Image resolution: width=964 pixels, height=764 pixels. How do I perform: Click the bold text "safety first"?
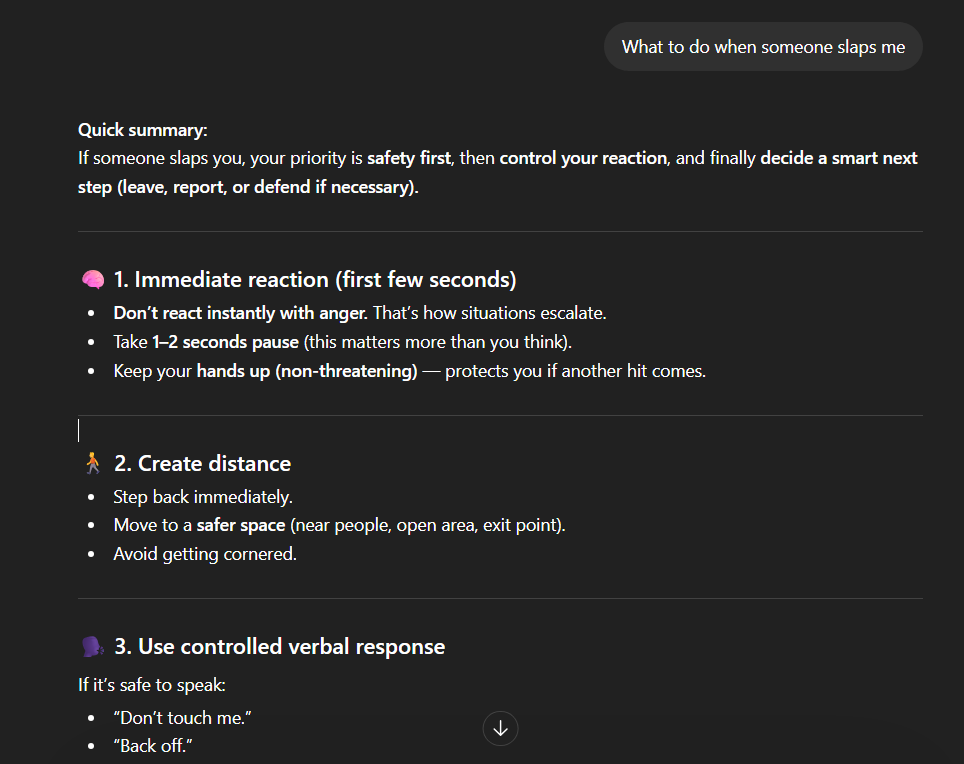click(x=409, y=159)
